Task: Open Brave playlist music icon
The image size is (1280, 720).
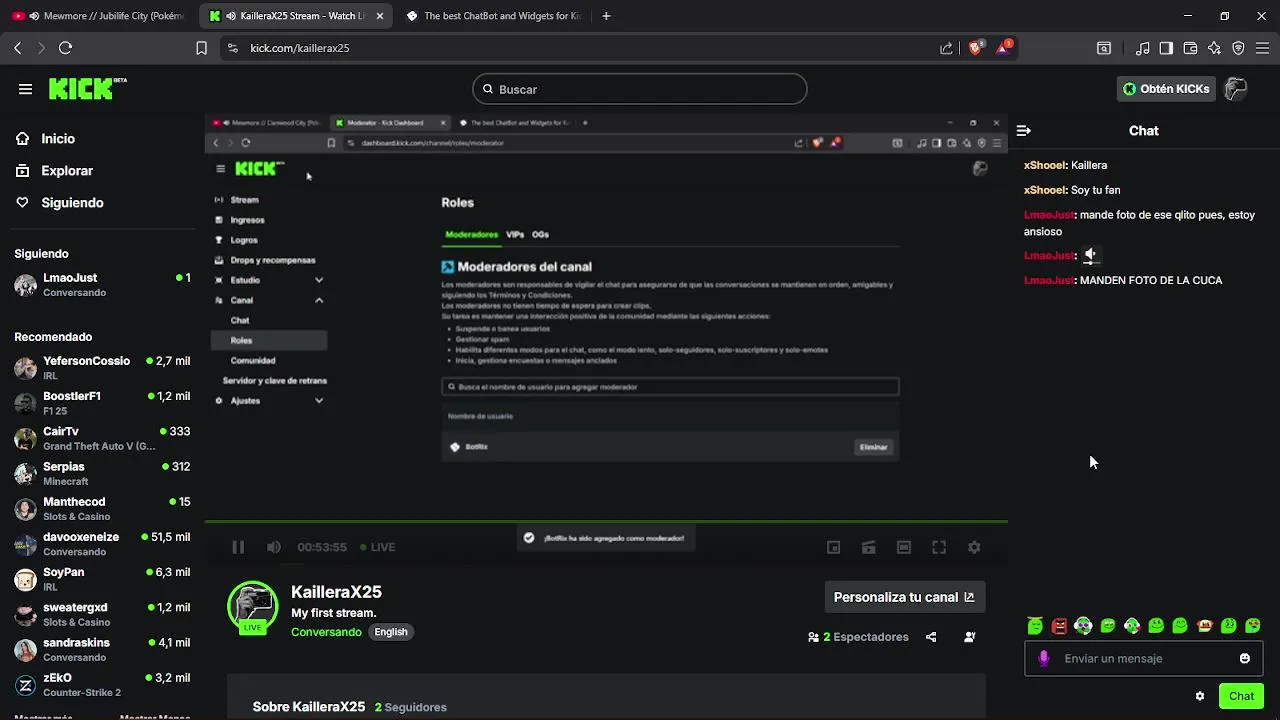Action: [x=1142, y=48]
